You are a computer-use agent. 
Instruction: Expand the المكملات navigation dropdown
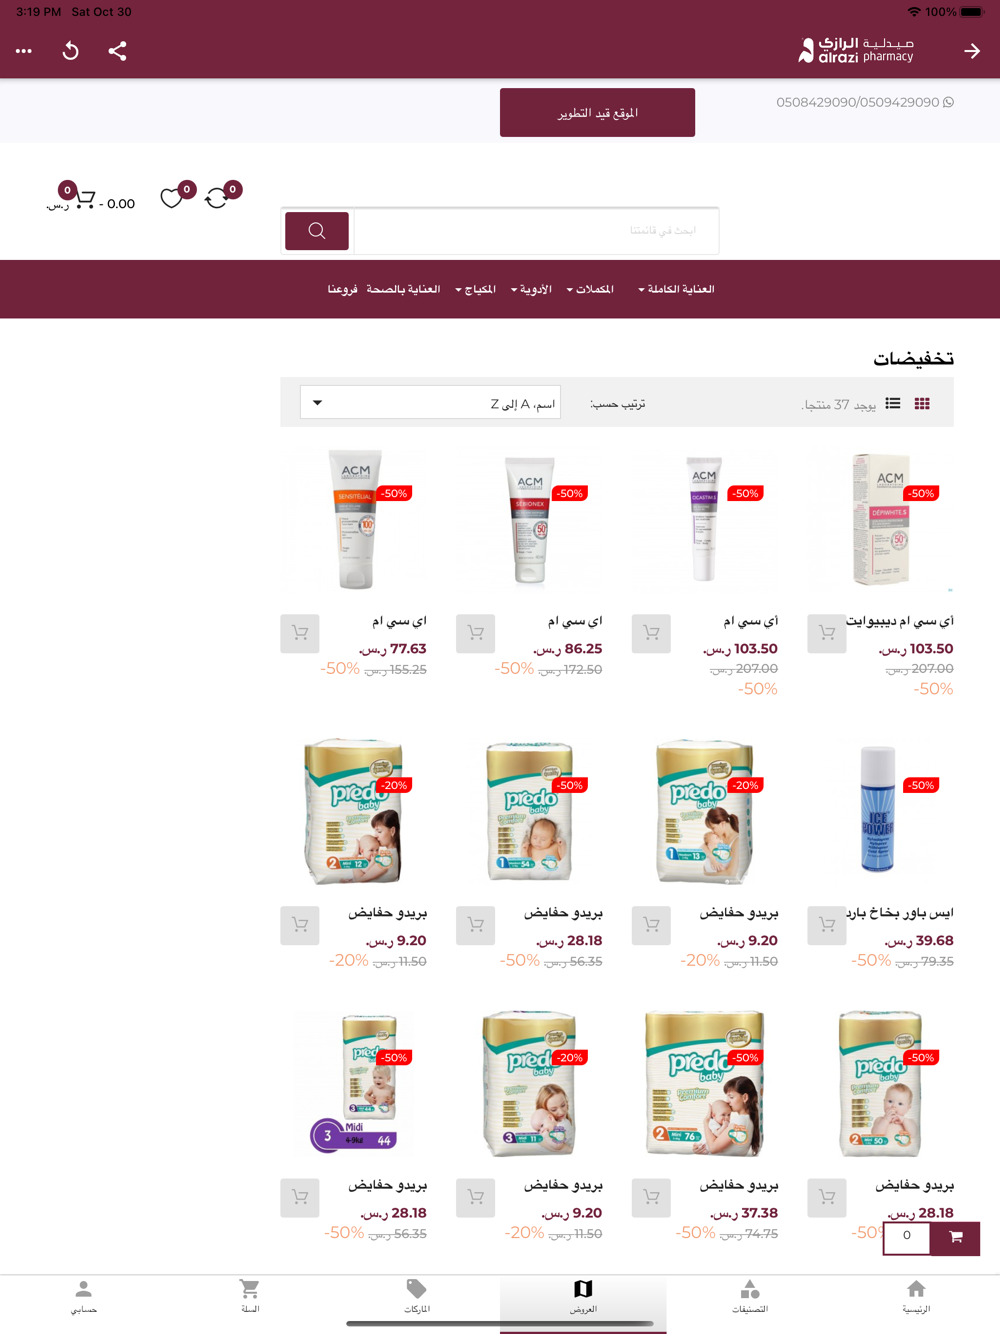(590, 289)
